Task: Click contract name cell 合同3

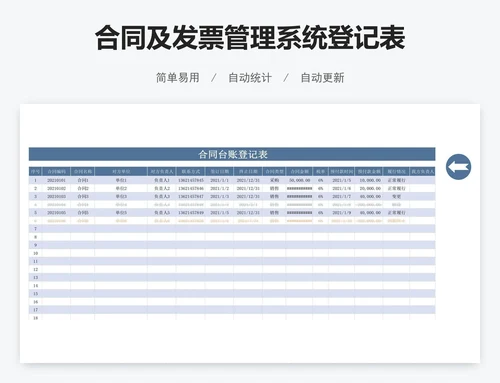Action: point(83,197)
